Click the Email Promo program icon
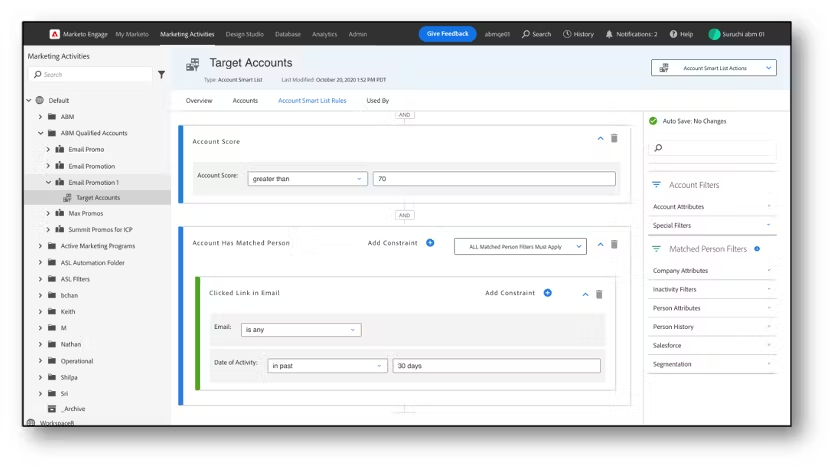 60,149
